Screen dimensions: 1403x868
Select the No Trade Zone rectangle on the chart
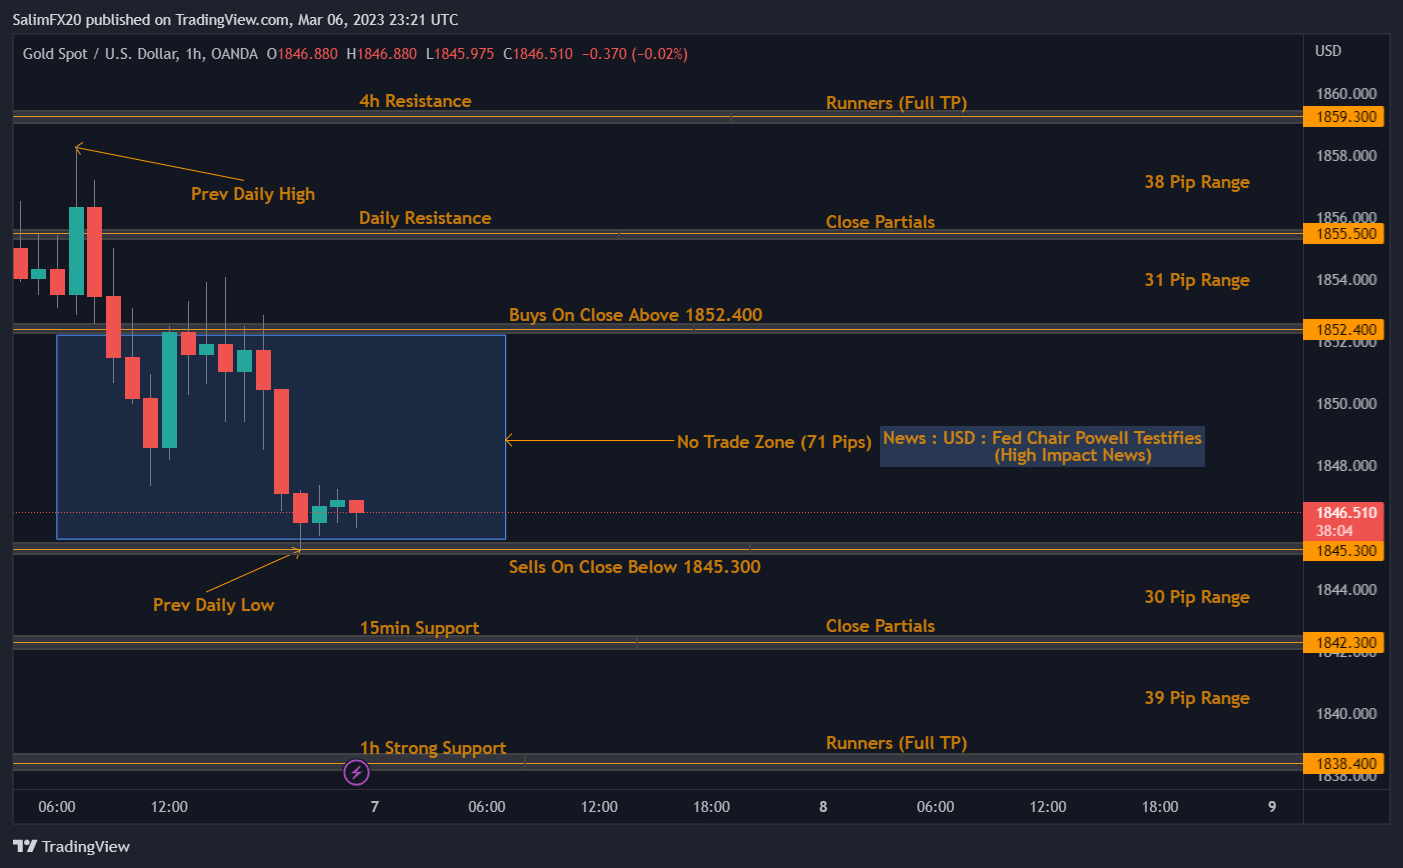[281, 437]
